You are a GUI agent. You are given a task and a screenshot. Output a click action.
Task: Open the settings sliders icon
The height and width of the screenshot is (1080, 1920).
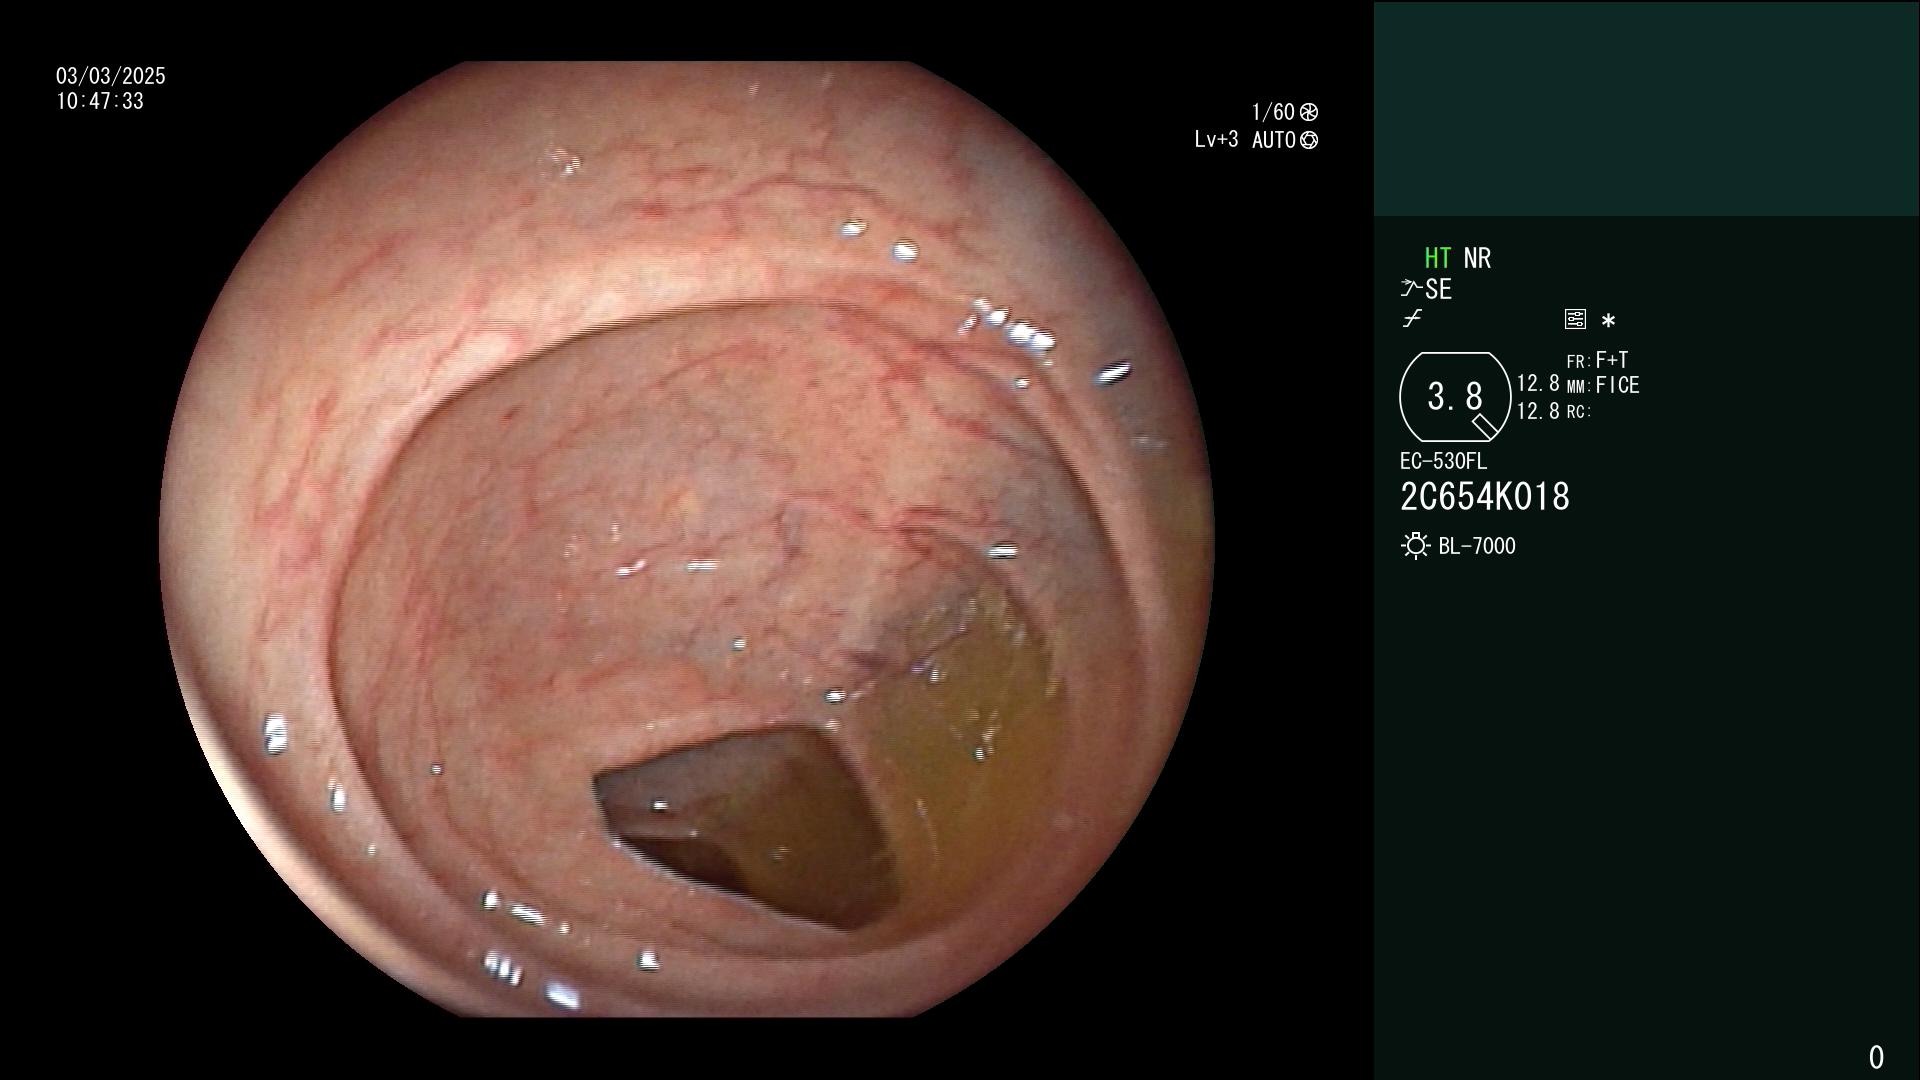click(x=1575, y=320)
